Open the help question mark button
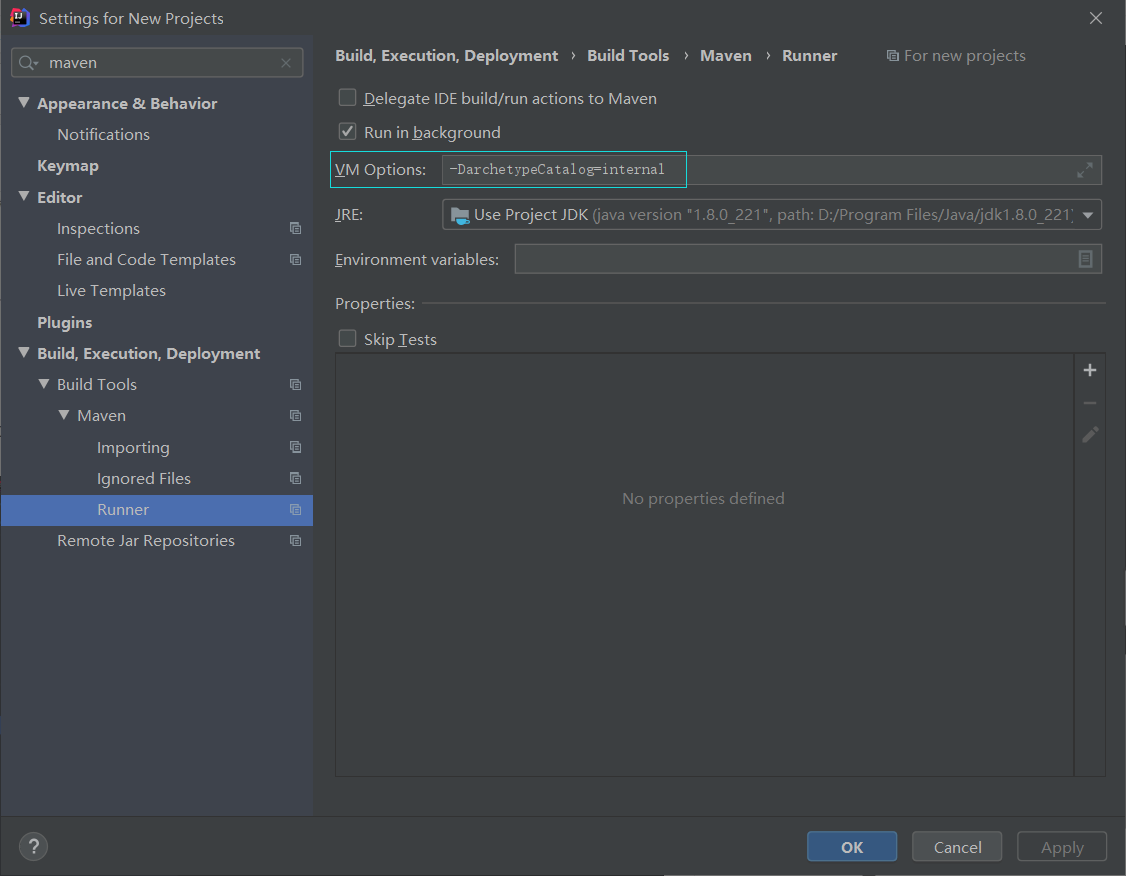The width and height of the screenshot is (1126, 876). (x=33, y=847)
